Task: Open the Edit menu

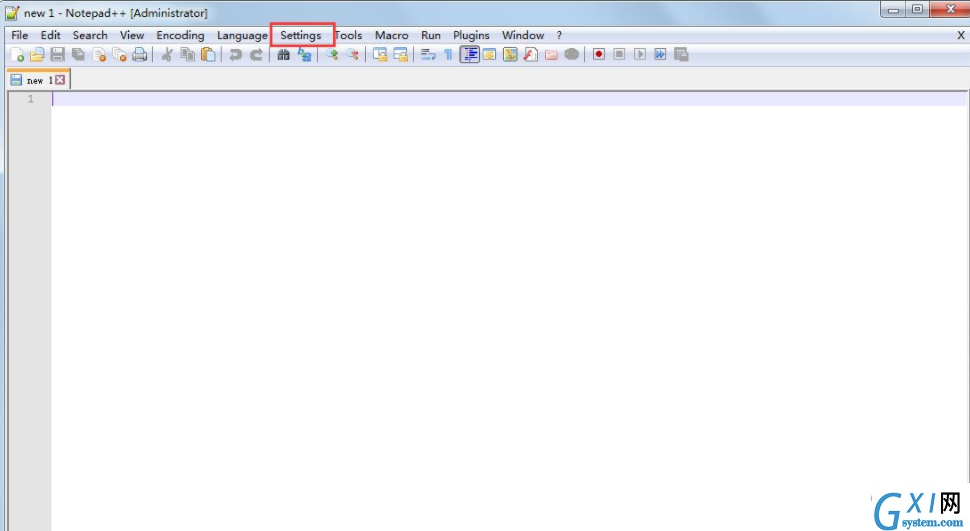Action: click(x=51, y=35)
